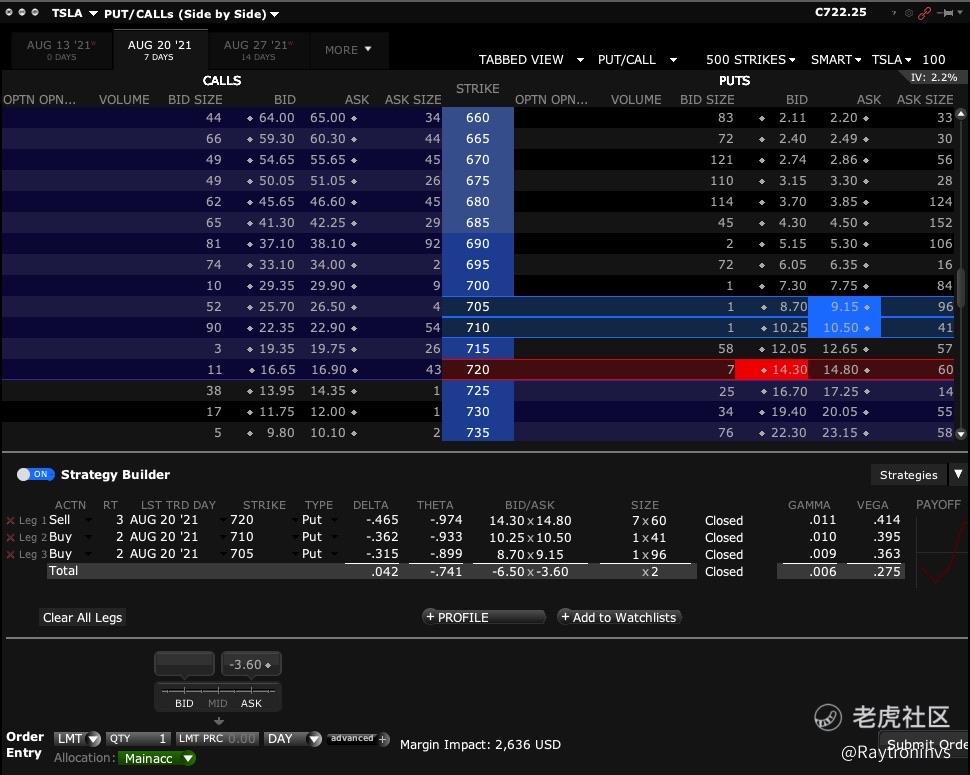This screenshot has height=775, width=970.
Task: Click the + PROFILE button
Action: (483, 617)
